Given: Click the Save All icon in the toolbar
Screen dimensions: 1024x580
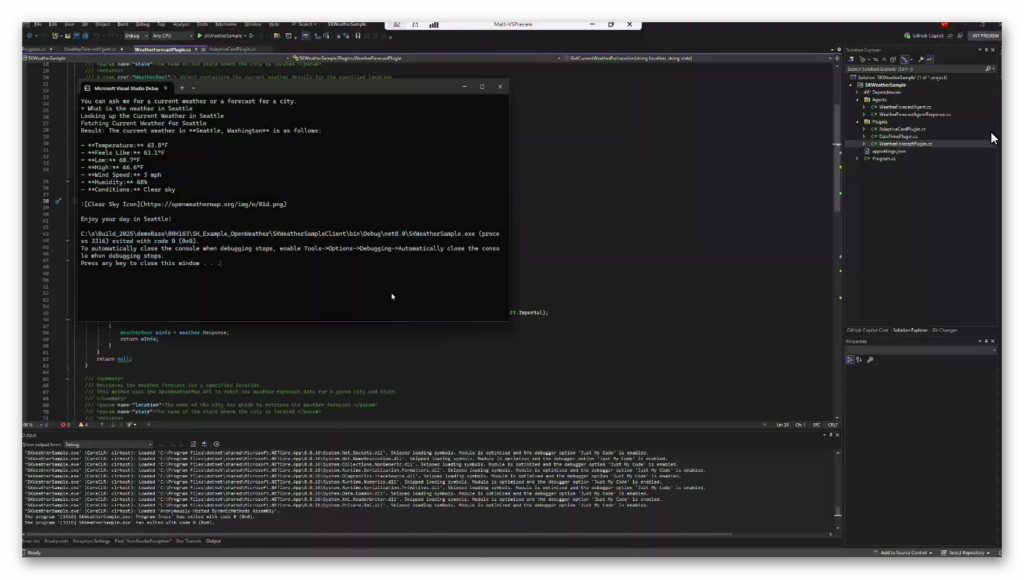Looking at the screenshot, I should pos(85,36).
